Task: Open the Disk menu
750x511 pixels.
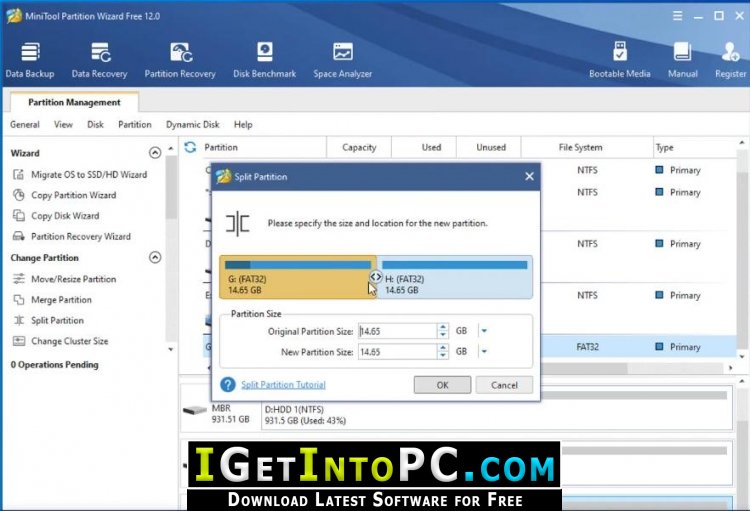Action: 95,124
